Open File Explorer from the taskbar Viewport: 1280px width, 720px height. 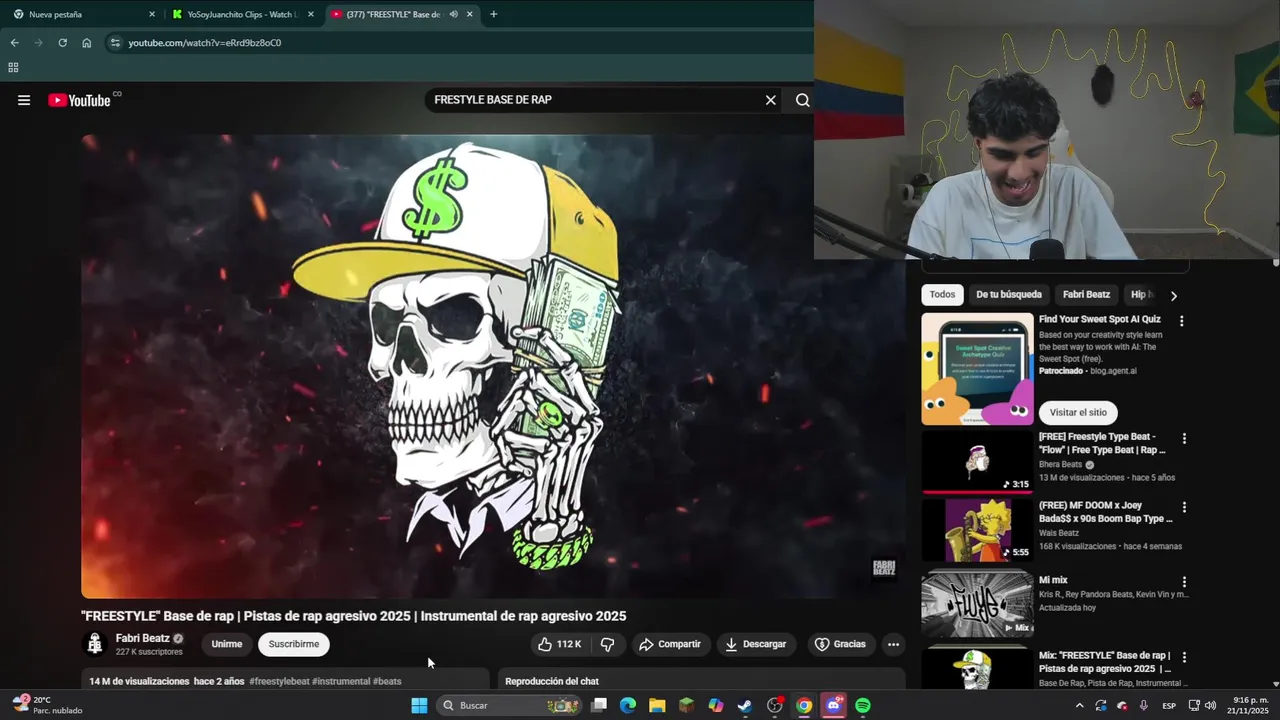tap(657, 706)
